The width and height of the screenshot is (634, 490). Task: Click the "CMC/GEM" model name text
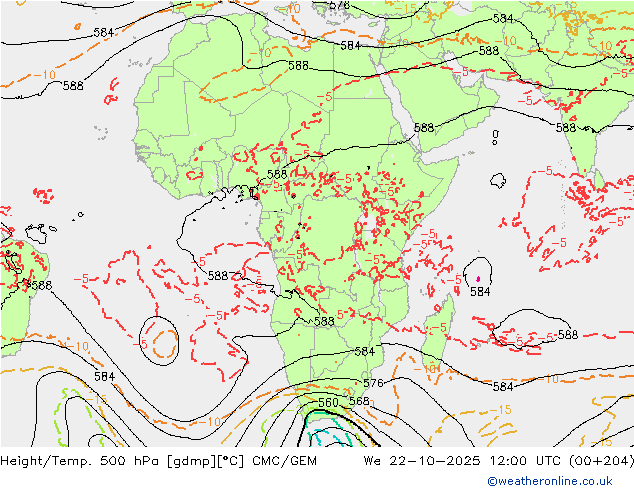click(284, 461)
